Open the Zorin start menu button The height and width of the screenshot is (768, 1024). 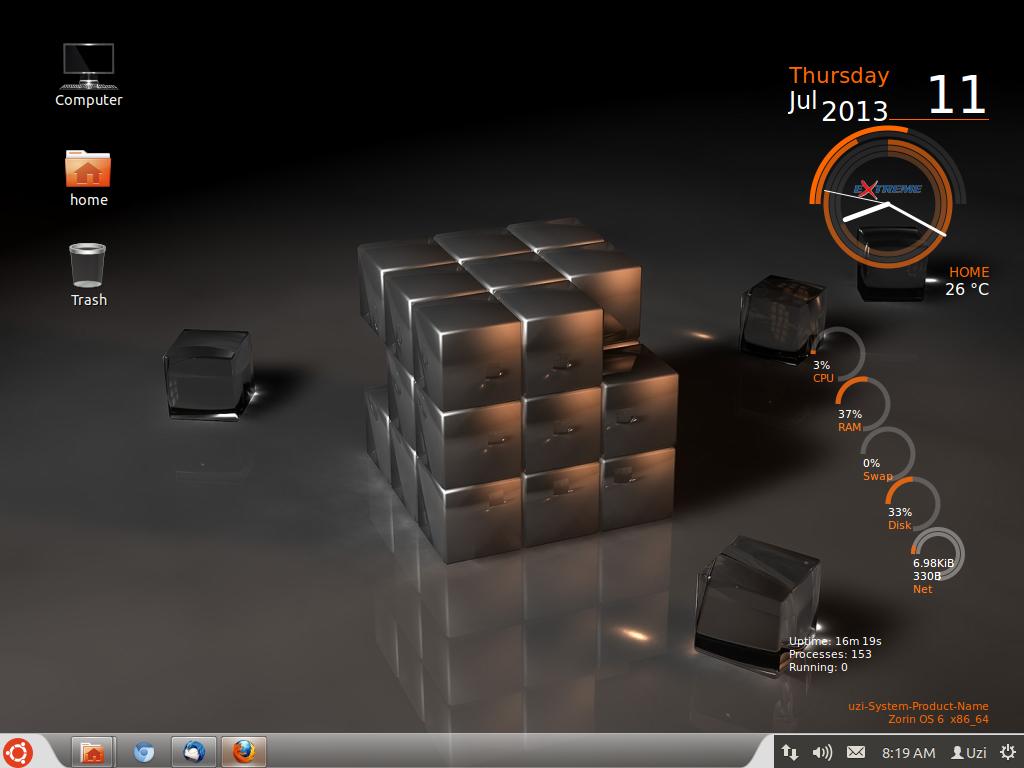tap(18, 751)
